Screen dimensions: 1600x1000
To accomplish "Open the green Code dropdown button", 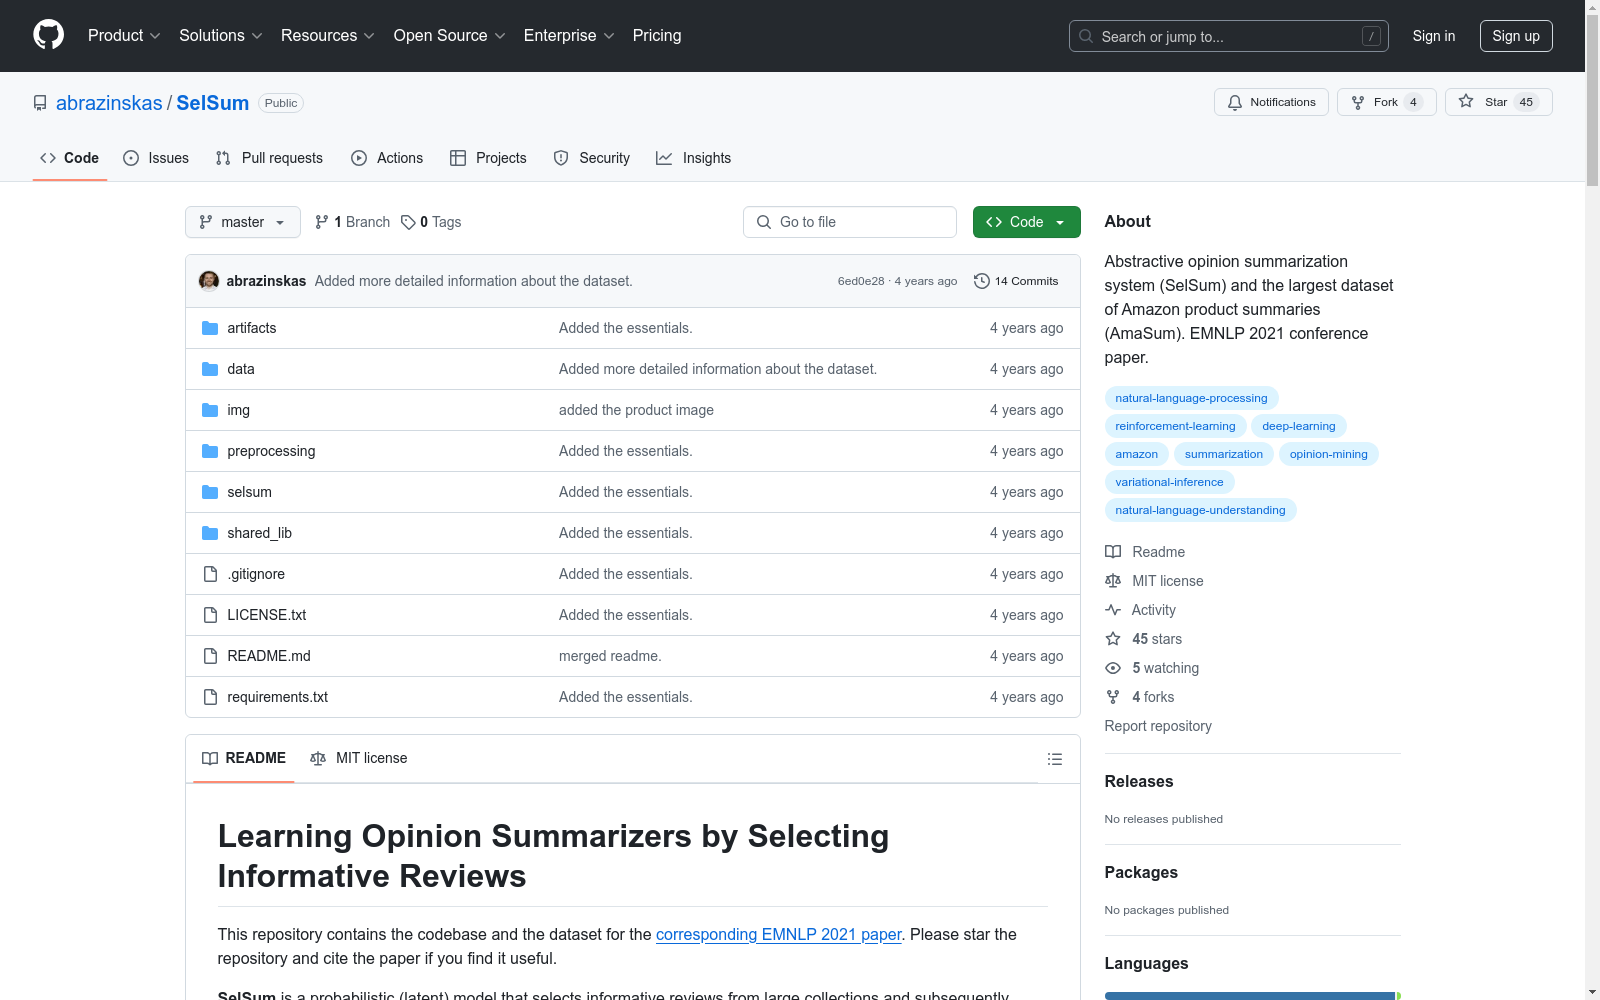I will [1026, 222].
